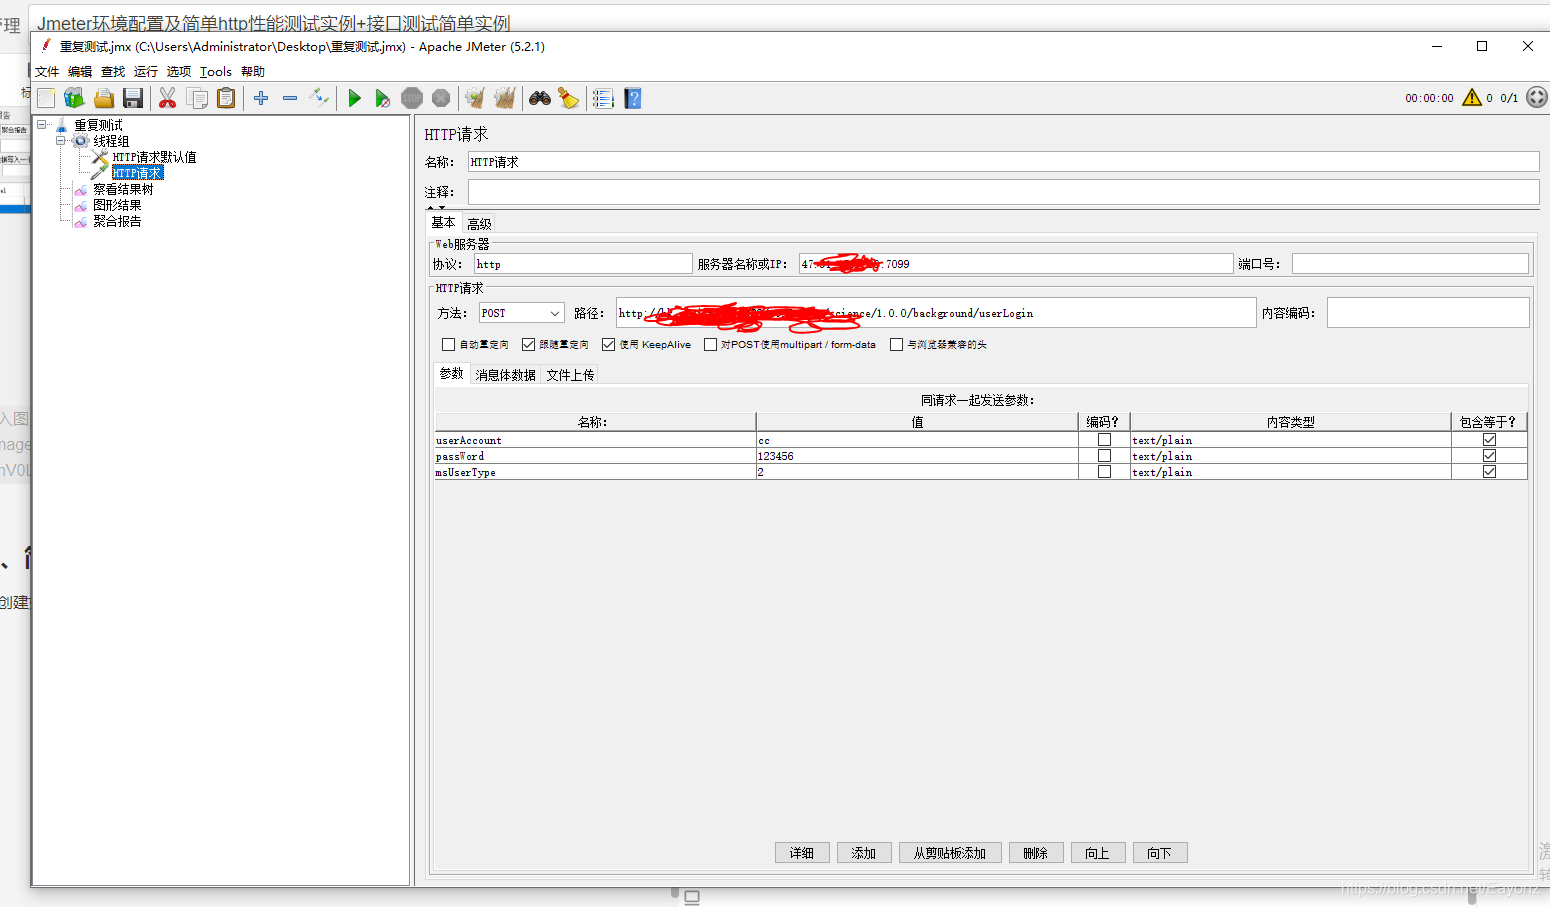Click the Copy icon in toolbar
The image size is (1550, 907).
[198, 98]
